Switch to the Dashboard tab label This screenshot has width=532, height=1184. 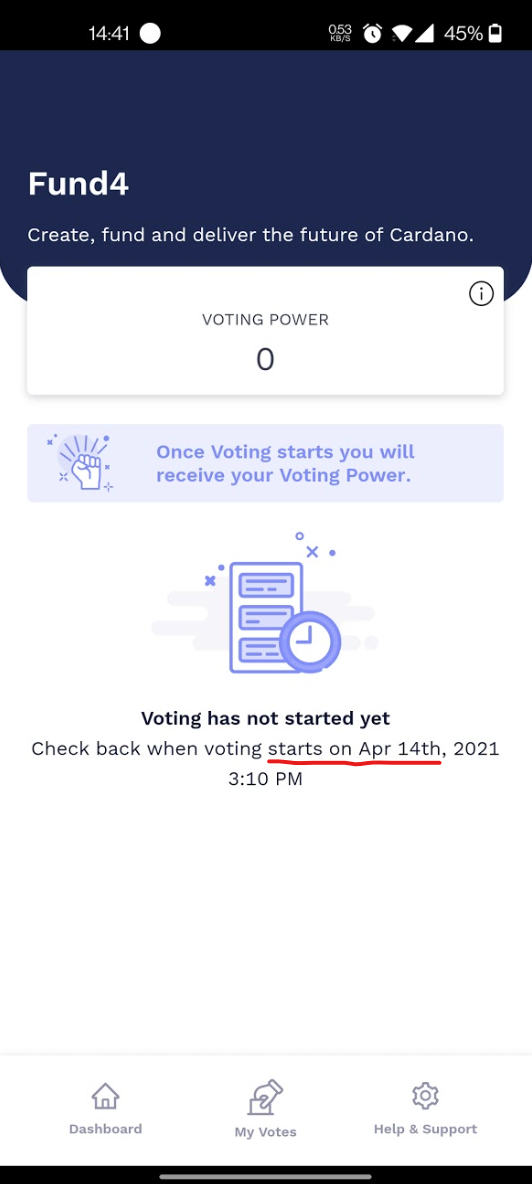106,1129
